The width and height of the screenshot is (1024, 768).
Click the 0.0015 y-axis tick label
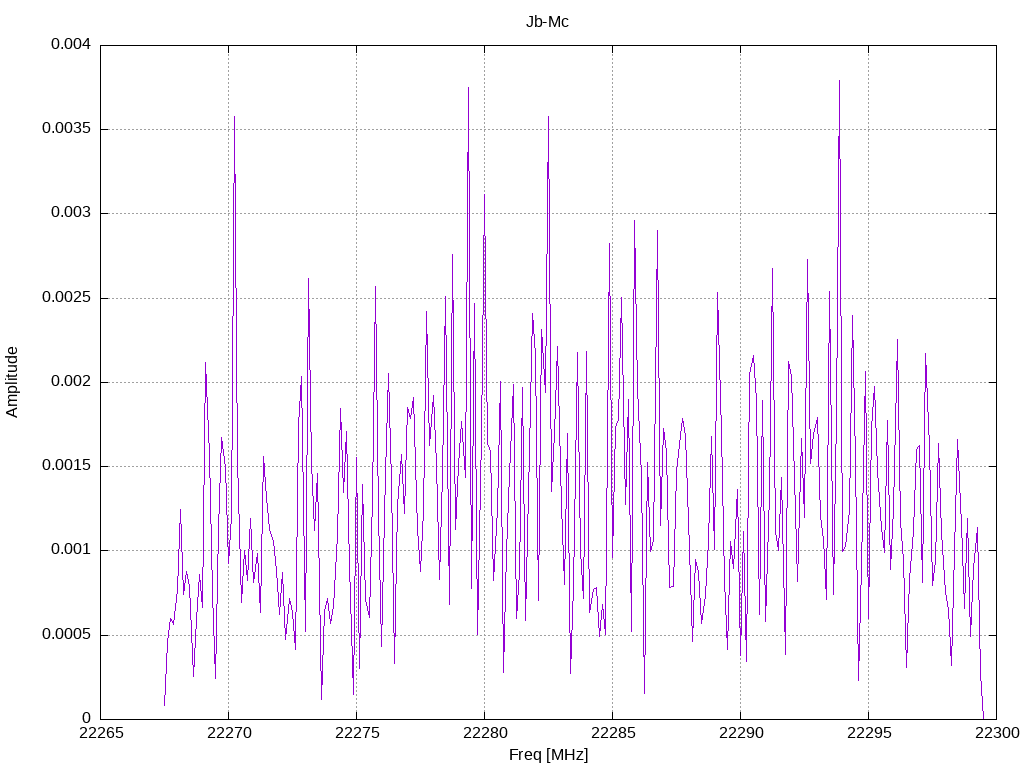click(x=66, y=466)
